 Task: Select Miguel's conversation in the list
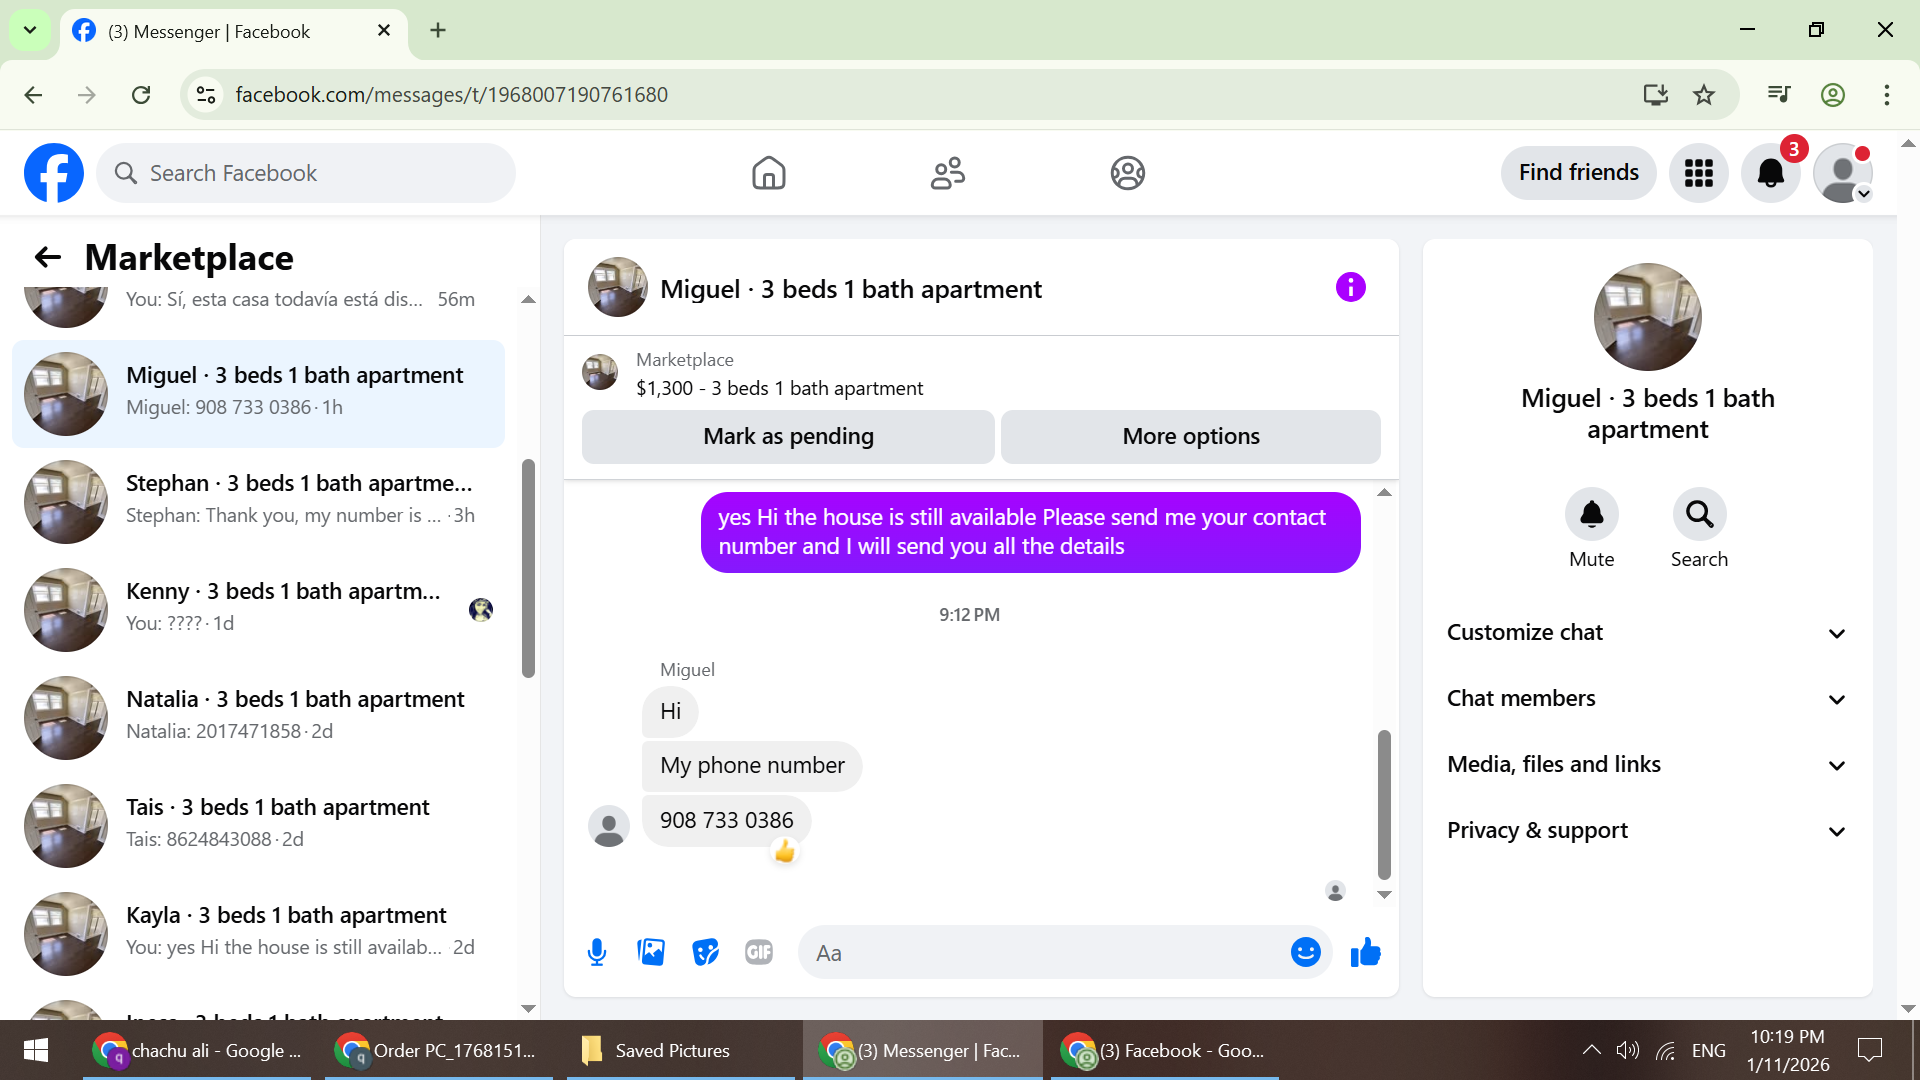258,394
